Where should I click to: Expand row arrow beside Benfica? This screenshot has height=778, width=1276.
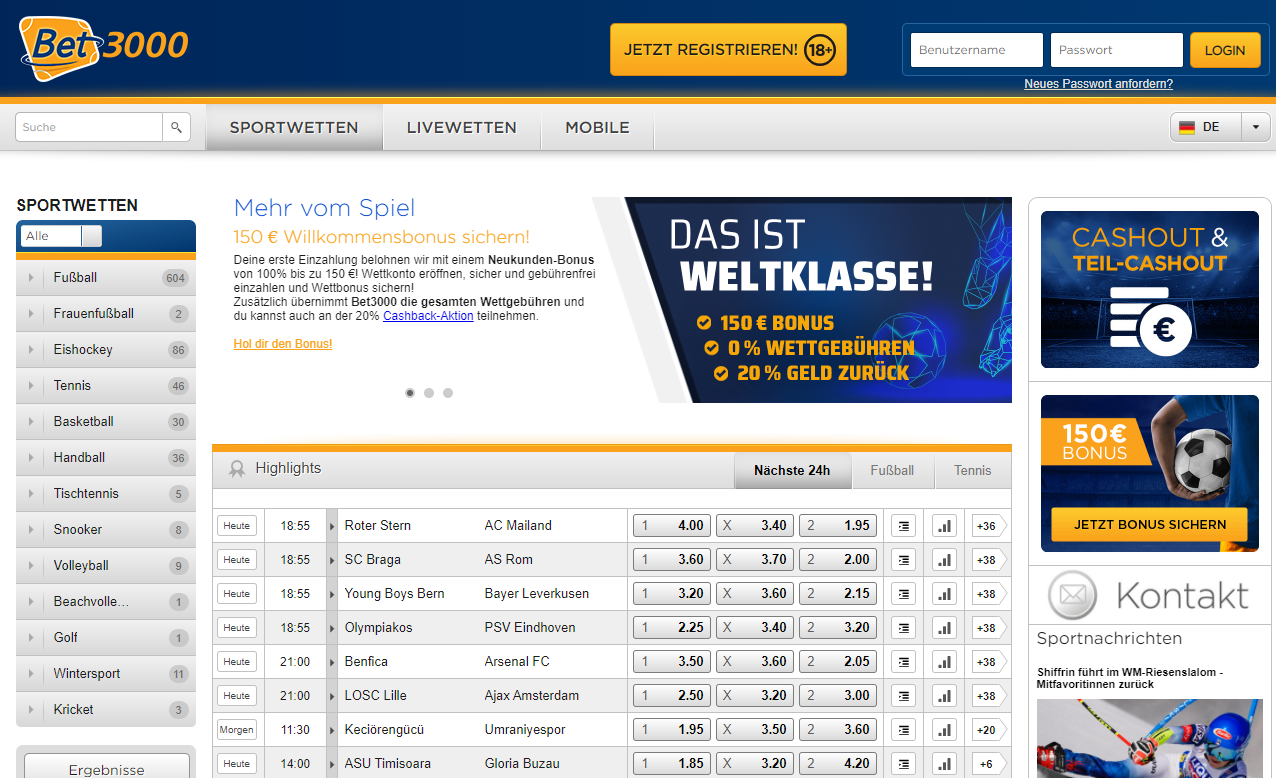332,662
